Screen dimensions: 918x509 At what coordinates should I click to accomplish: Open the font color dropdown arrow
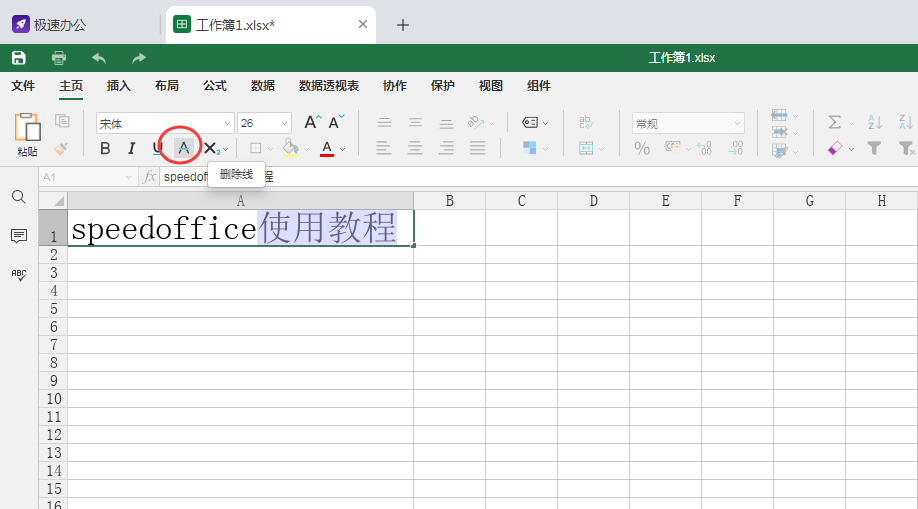pos(342,149)
